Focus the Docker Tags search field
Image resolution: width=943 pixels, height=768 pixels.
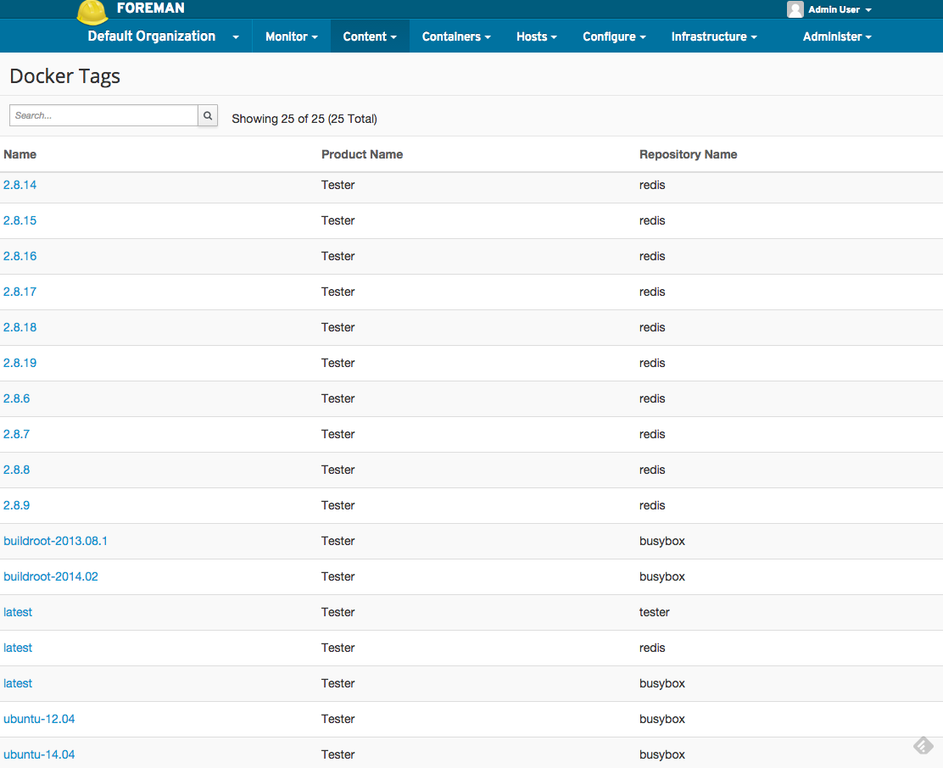pos(104,116)
